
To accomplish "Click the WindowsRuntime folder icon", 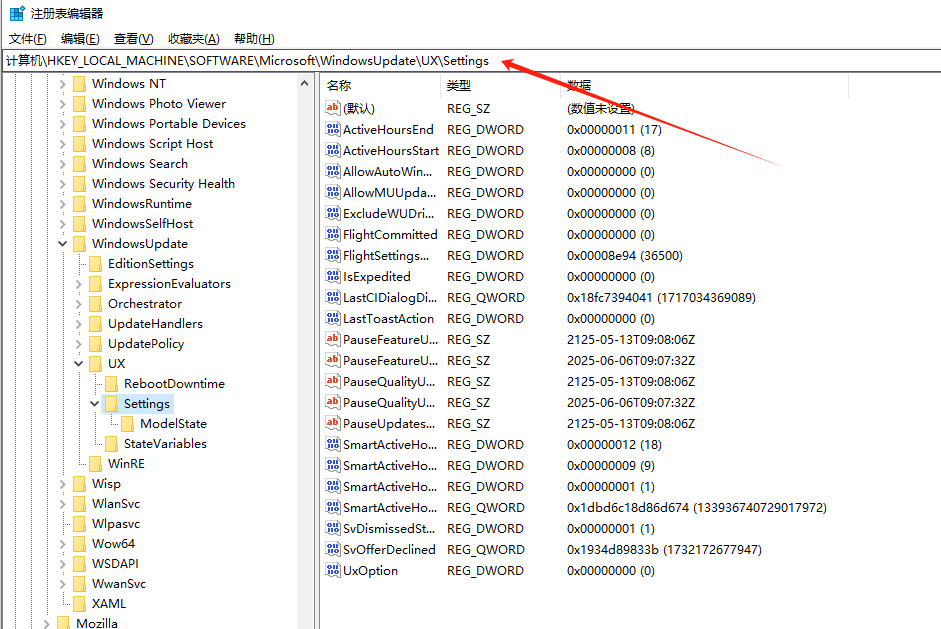I will coord(79,204).
